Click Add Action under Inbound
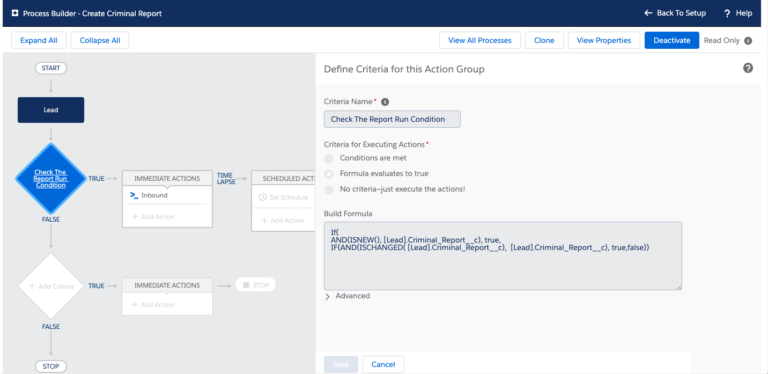 coord(153,216)
